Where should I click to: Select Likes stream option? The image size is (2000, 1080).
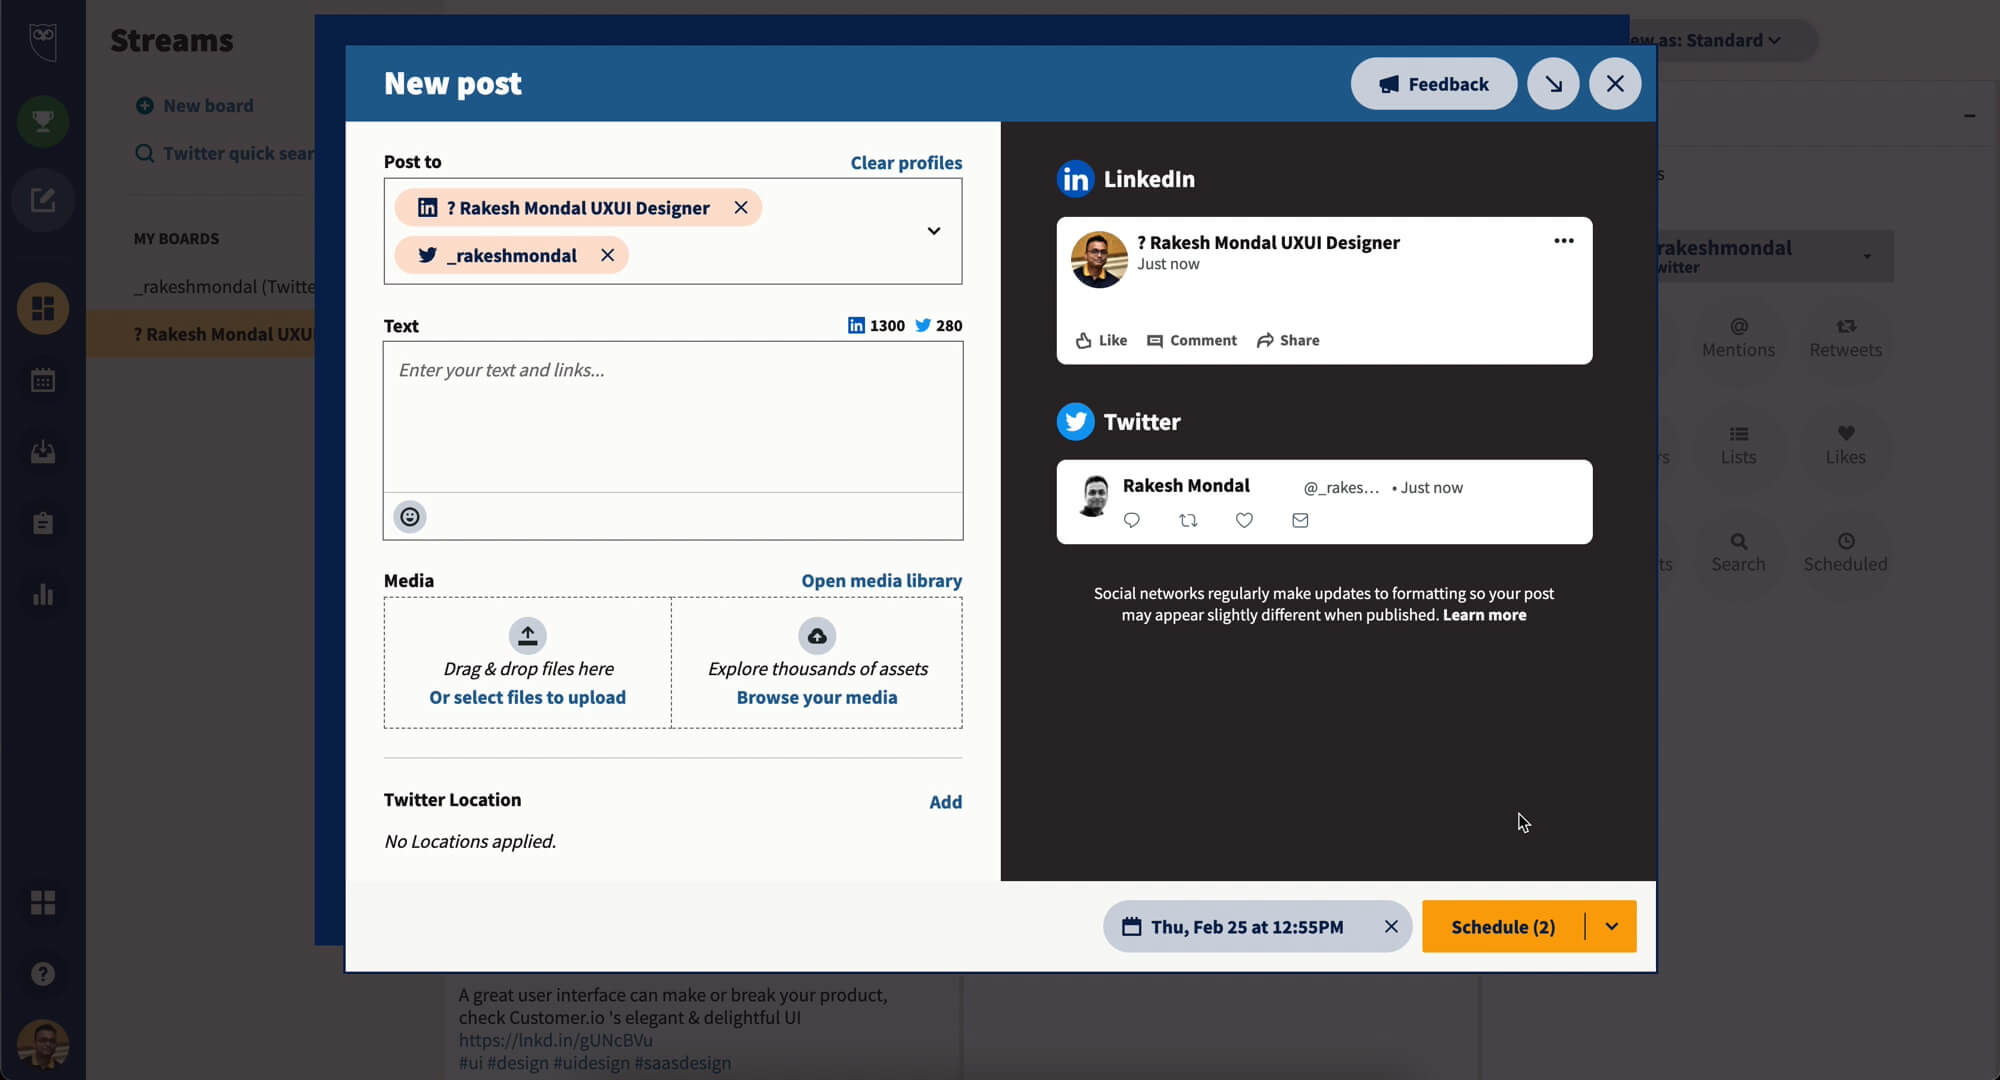pos(1845,445)
